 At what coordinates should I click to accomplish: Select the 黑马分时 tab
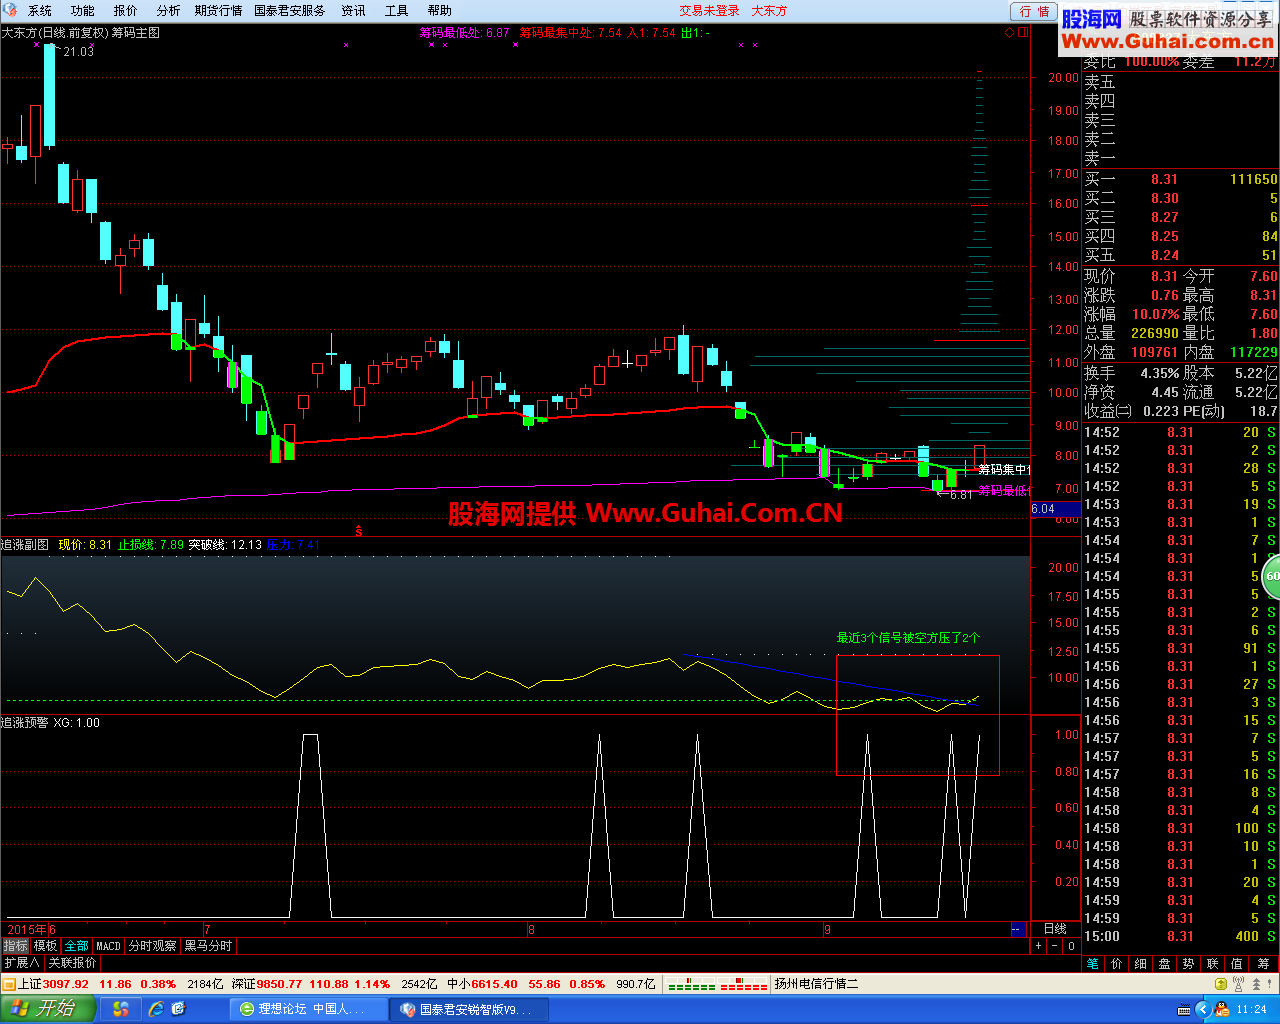tap(208, 946)
